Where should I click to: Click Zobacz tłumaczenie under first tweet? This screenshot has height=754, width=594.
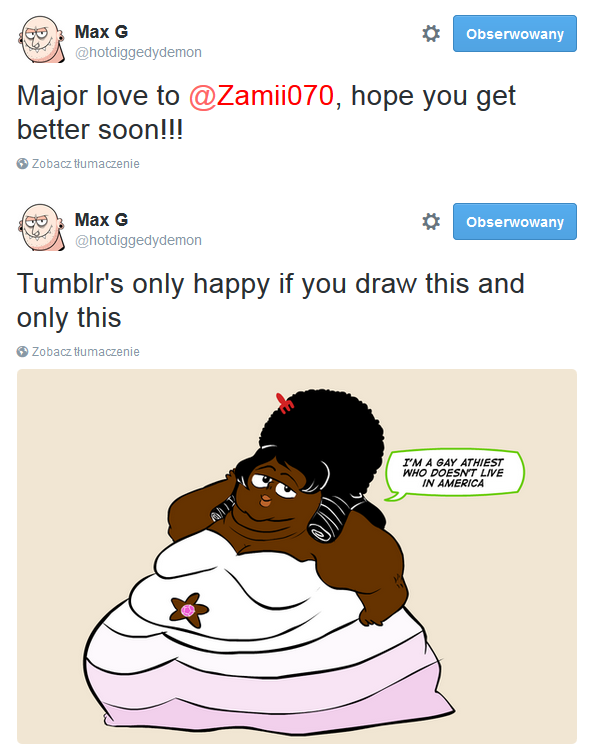coord(86,163)
